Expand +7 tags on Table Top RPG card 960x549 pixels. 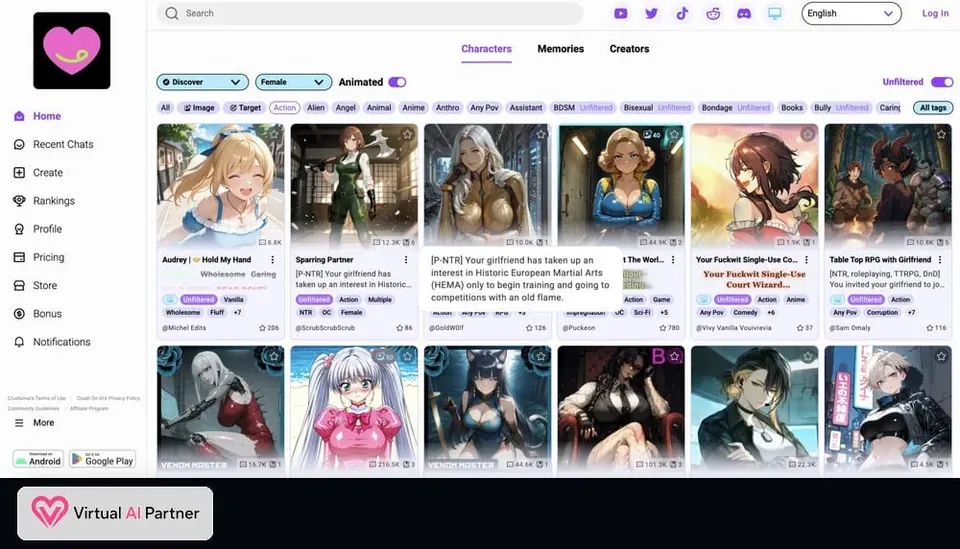(912, 313)
